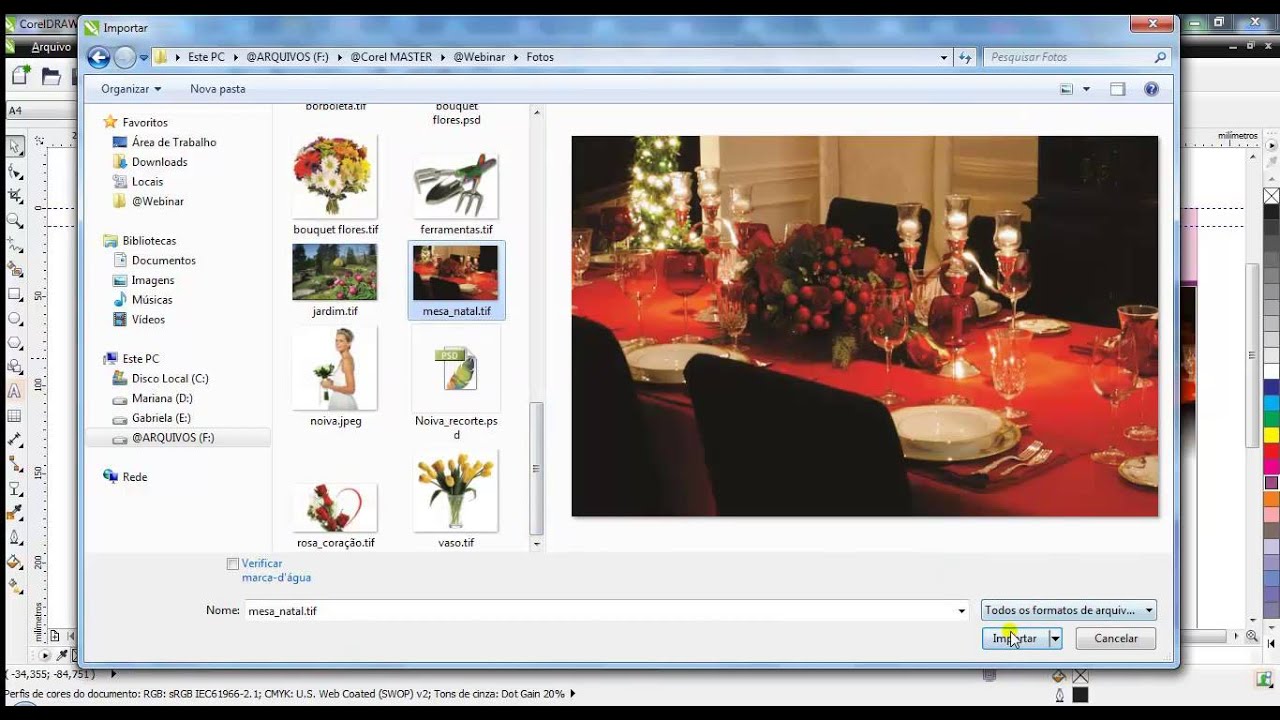The width and height of the screenshot is (1280, 720).
Task: Pick the black swatch in the color palette
Action: point(1271,212)
